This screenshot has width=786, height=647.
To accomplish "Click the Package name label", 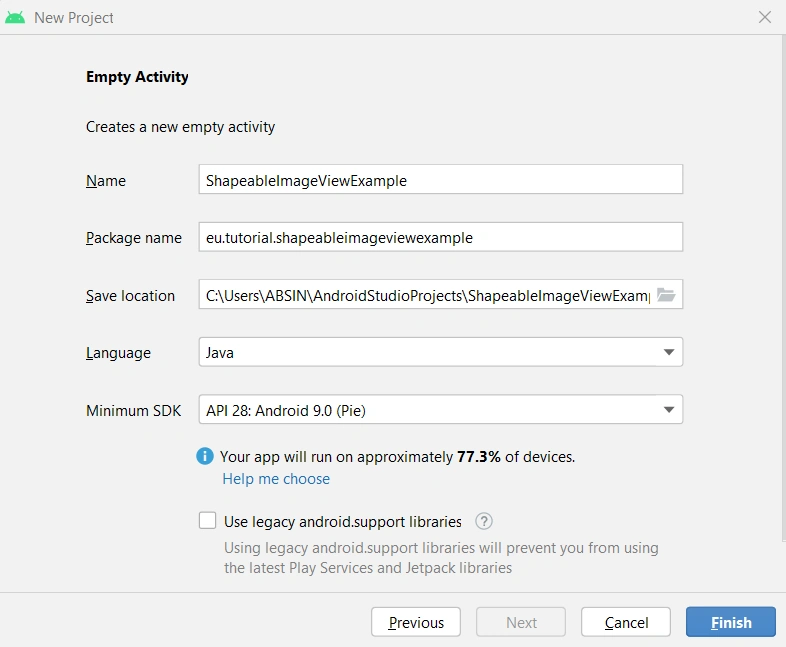I will tap(134, 238).
